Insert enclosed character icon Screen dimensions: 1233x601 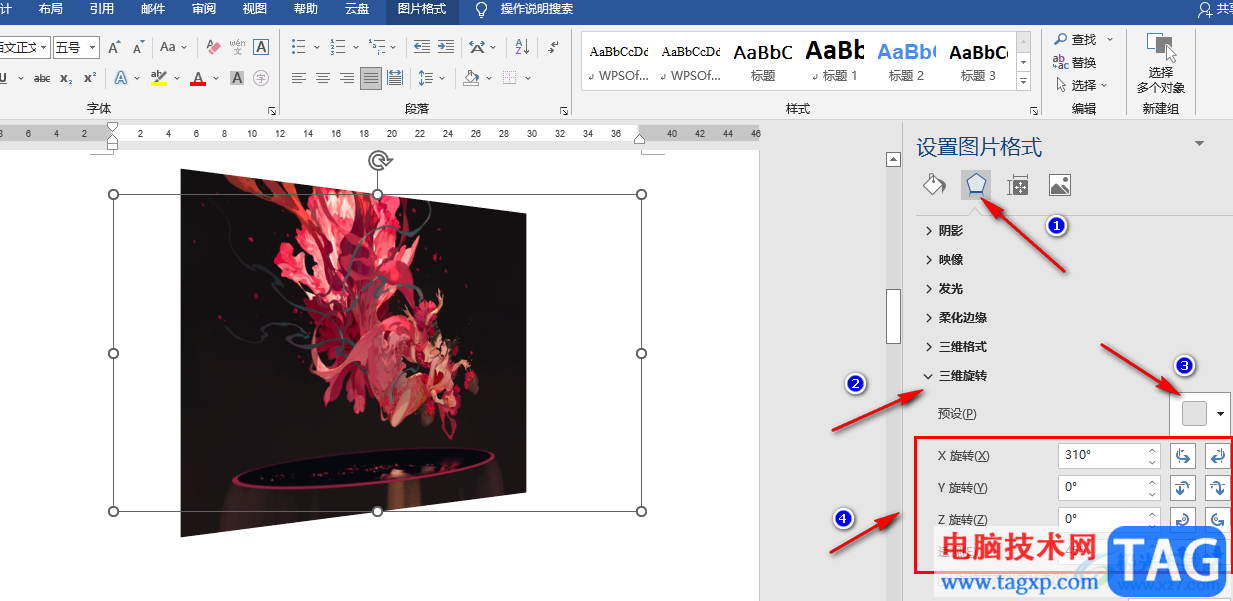(x=261, y=78)
